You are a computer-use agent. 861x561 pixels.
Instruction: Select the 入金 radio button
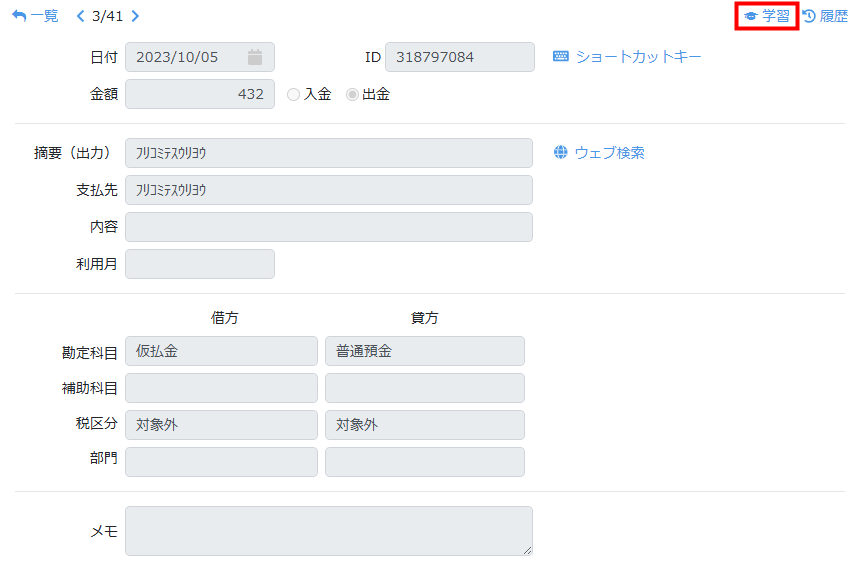tap(293, 95)
